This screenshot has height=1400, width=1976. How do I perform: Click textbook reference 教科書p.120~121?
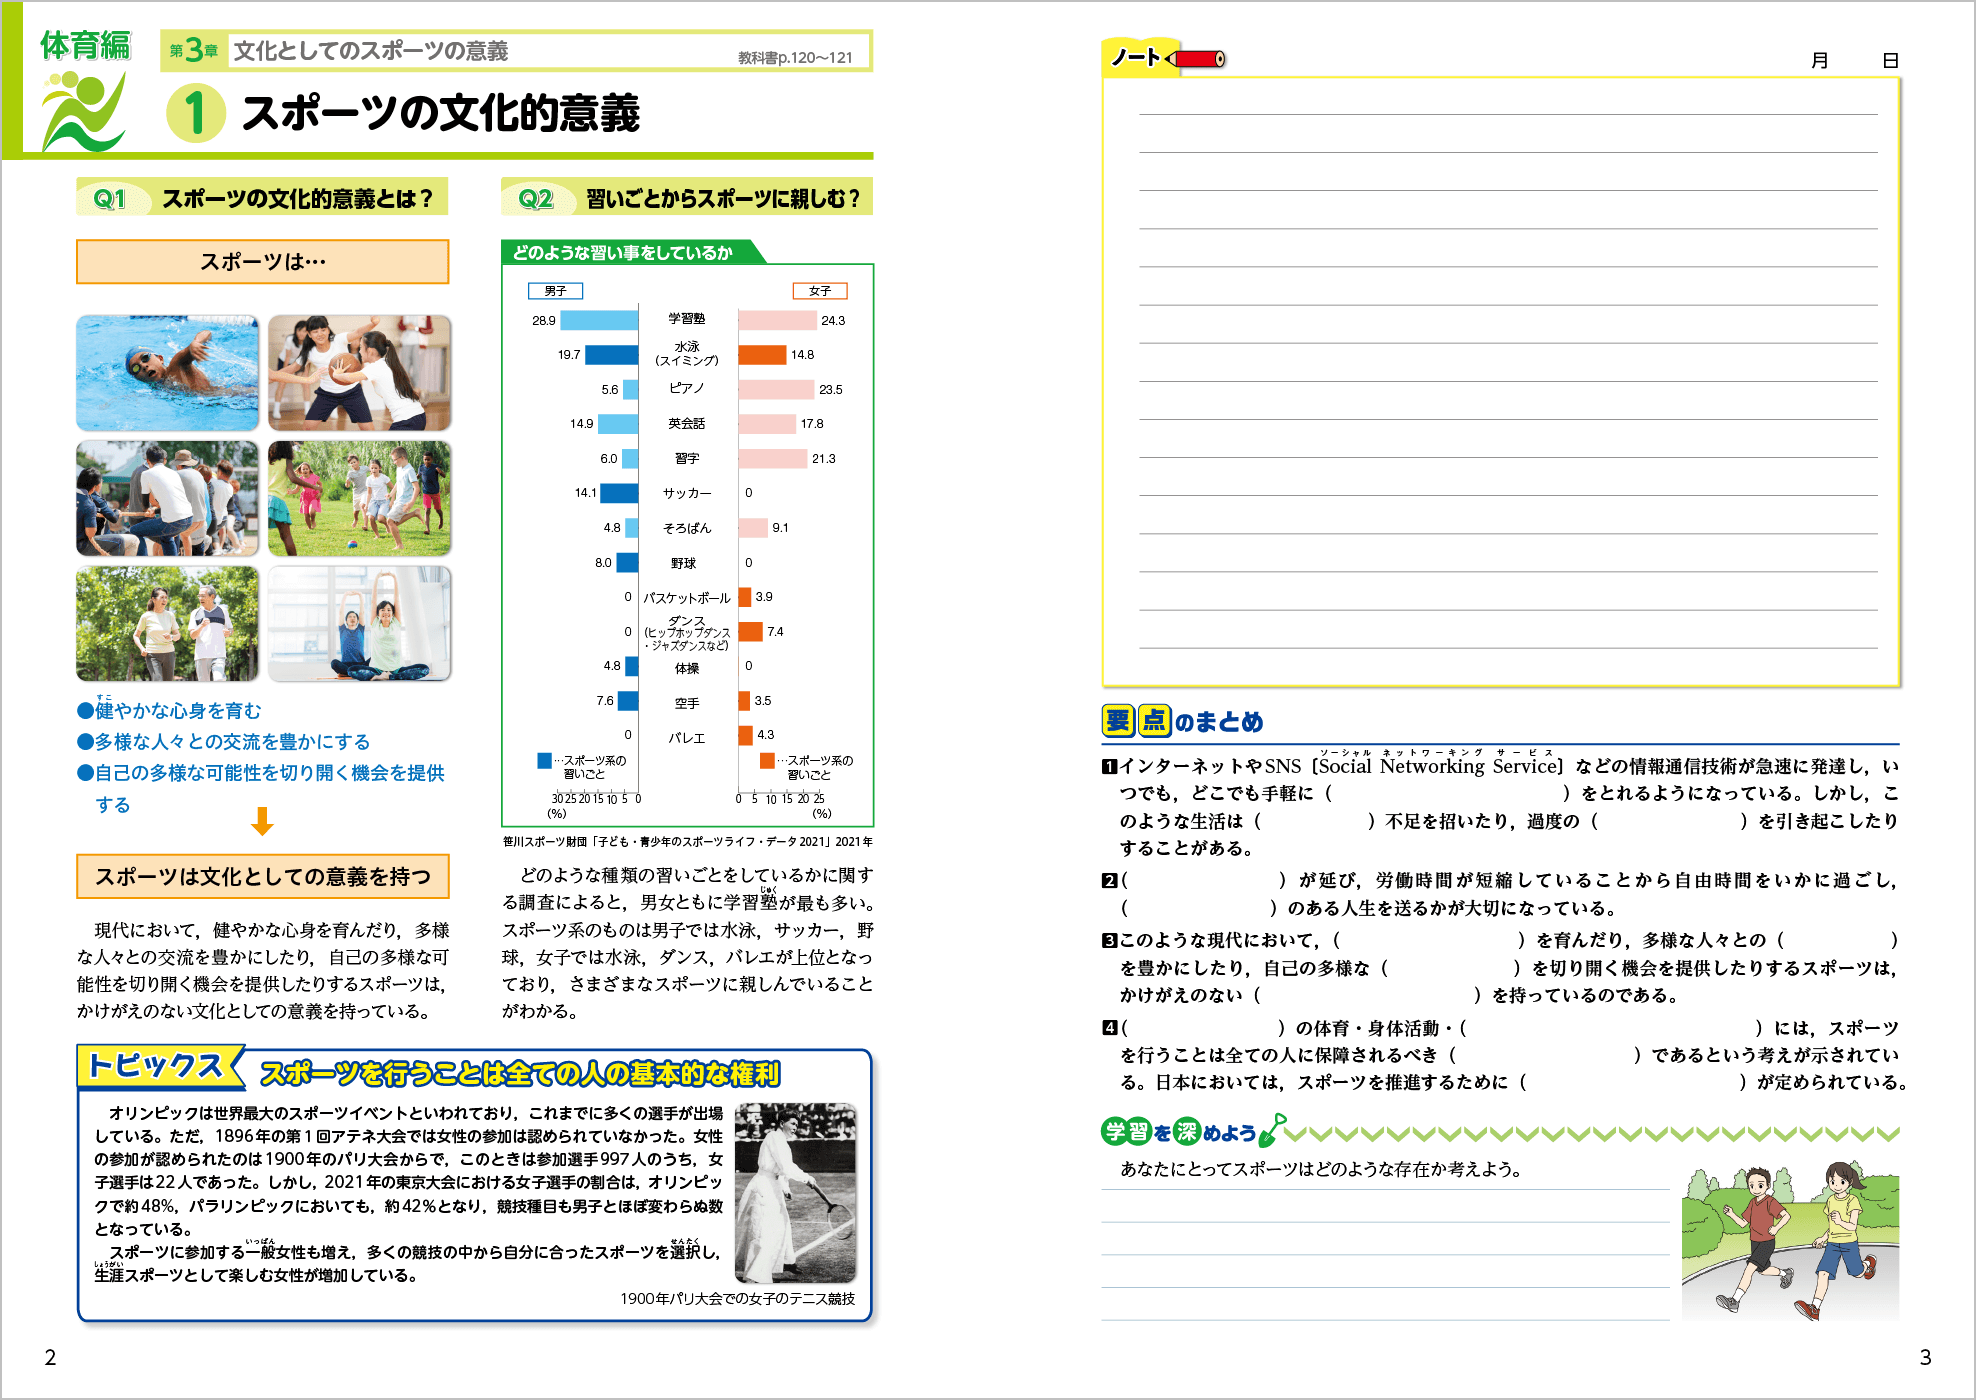coord(795,58)
